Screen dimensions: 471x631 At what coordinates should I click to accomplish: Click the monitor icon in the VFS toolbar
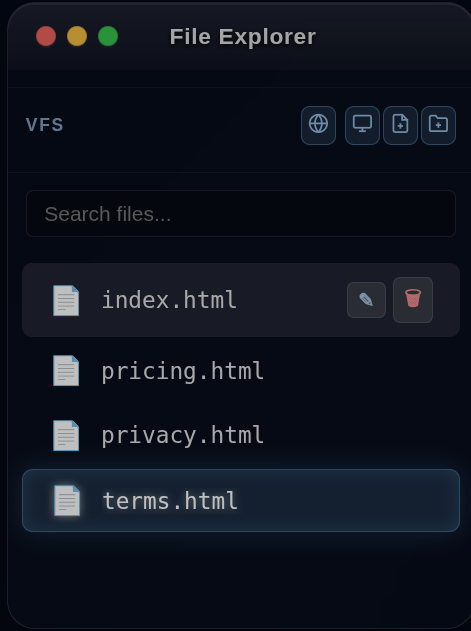tap(362, 125)
